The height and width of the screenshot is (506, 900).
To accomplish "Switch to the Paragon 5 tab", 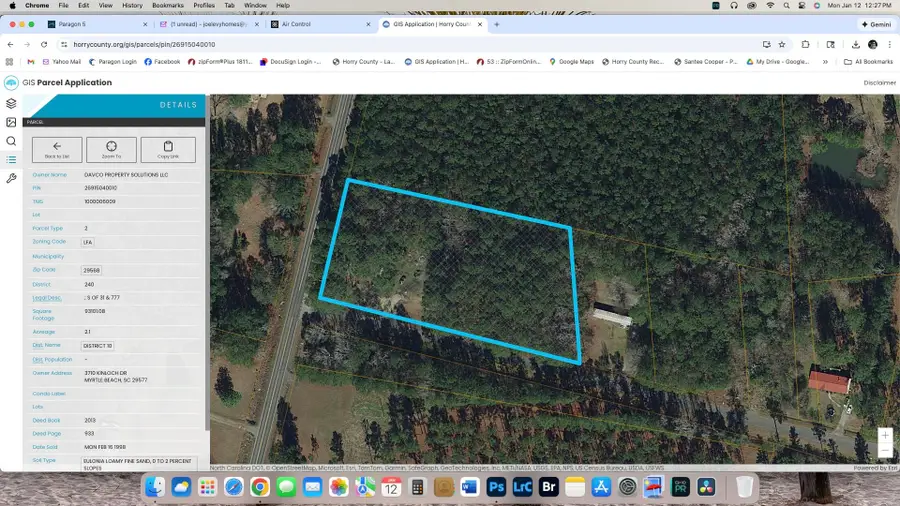I will [96, 24].
